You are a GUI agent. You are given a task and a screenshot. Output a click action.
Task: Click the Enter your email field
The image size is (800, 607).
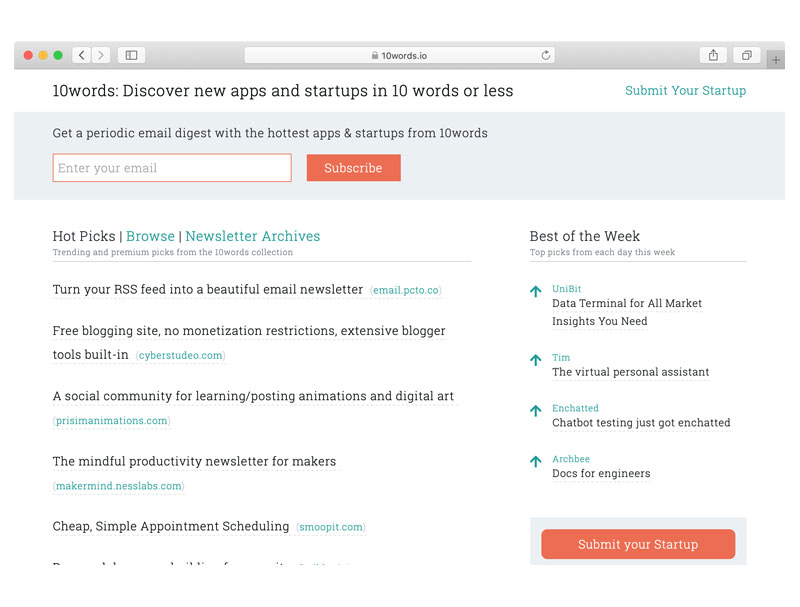click(172, 168)
